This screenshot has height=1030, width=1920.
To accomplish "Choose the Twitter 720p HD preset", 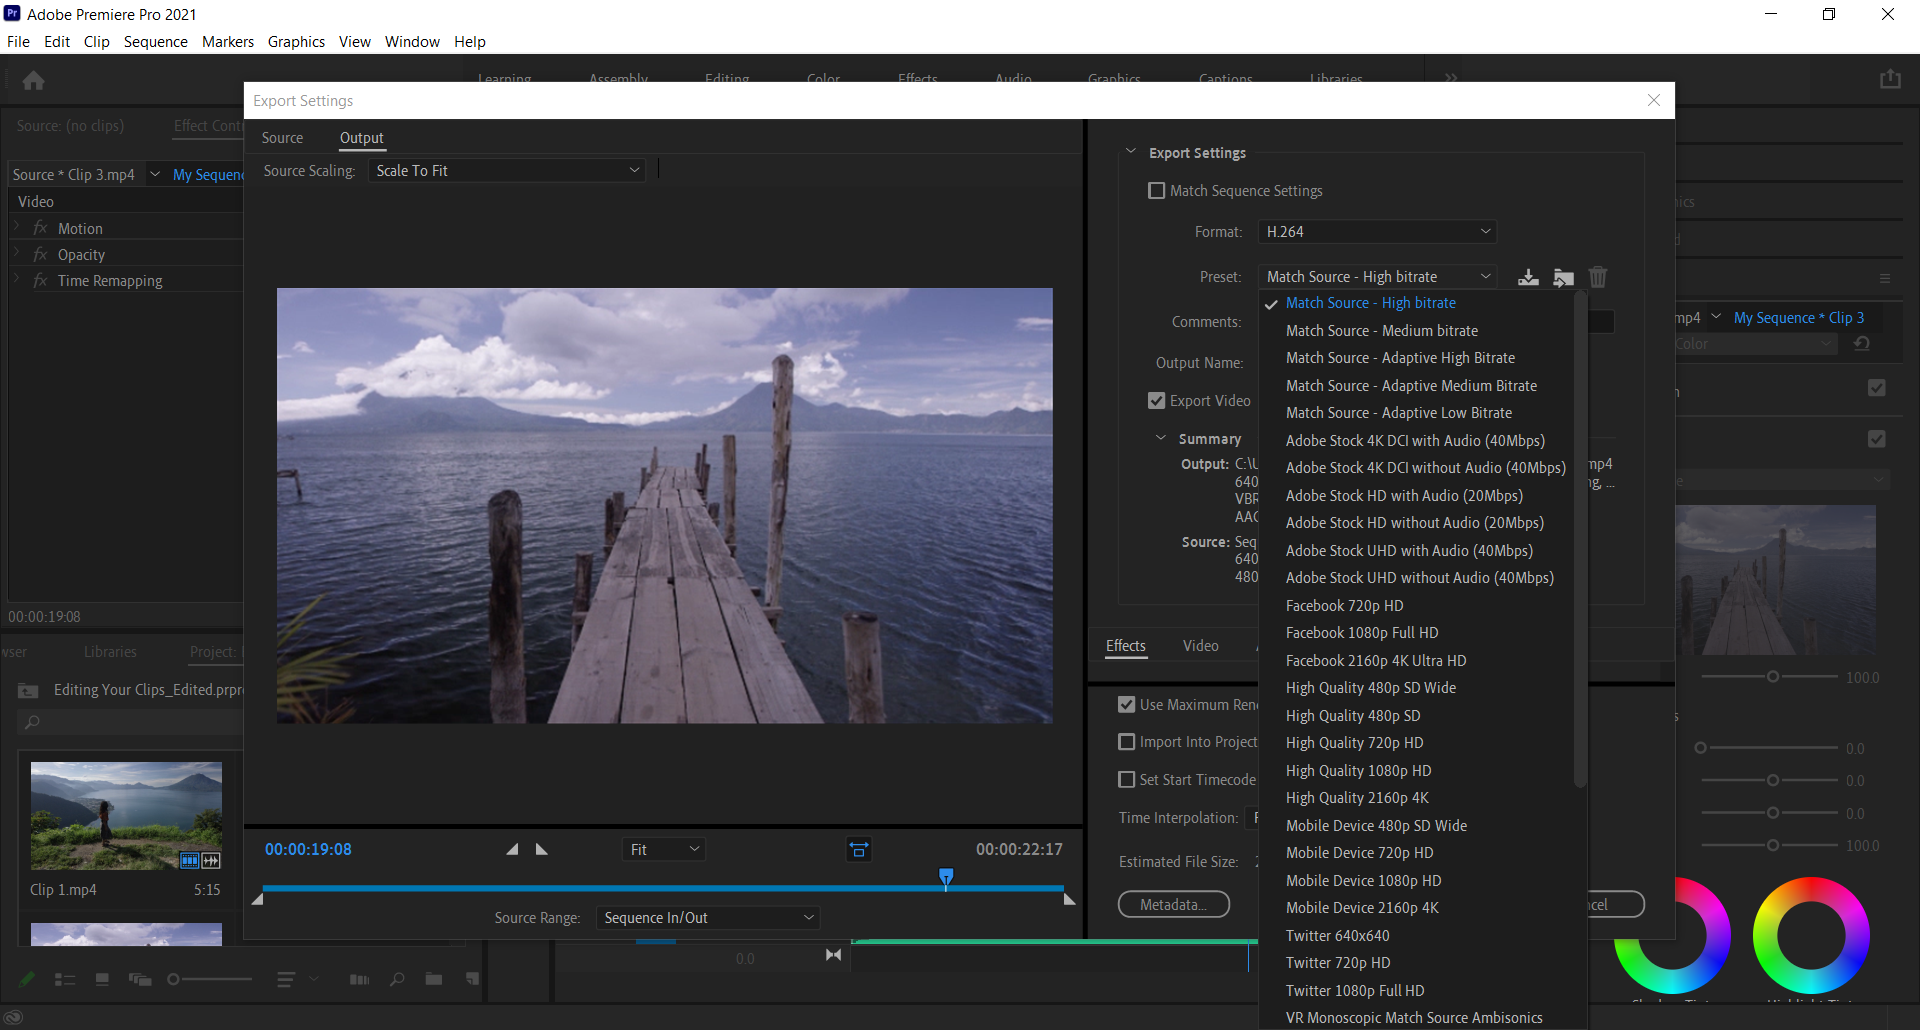I will point(1338,963).
